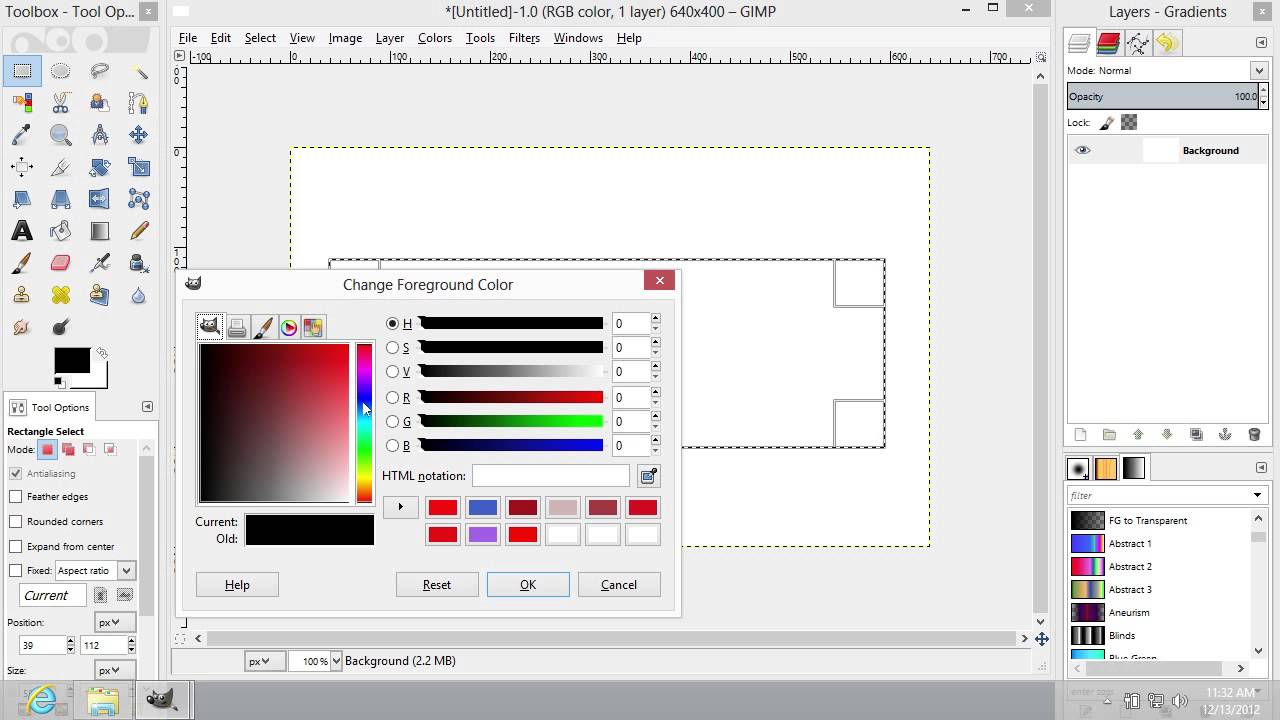This screenshot has height=720, width=1280.
Task: Adjust the layer Opacity slider
Action: click(1162, 97)
